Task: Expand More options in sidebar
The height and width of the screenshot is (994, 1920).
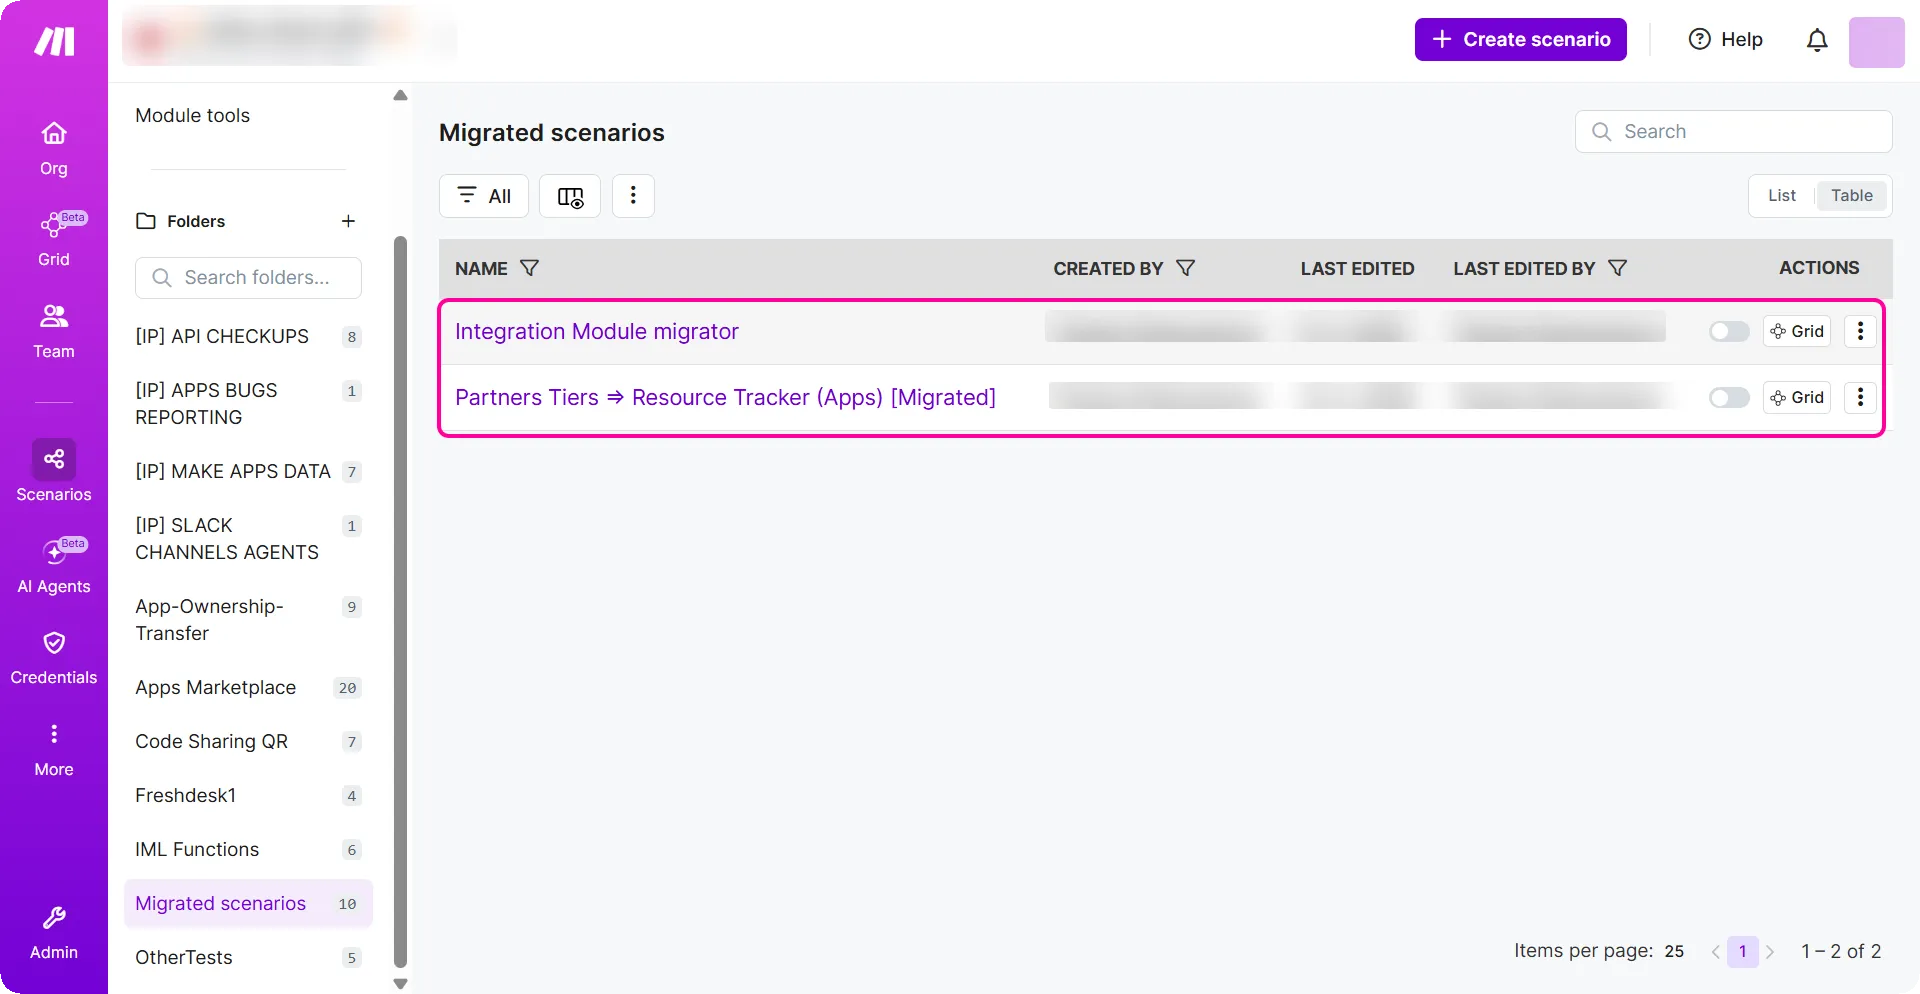Action: (x=54, y=750)
